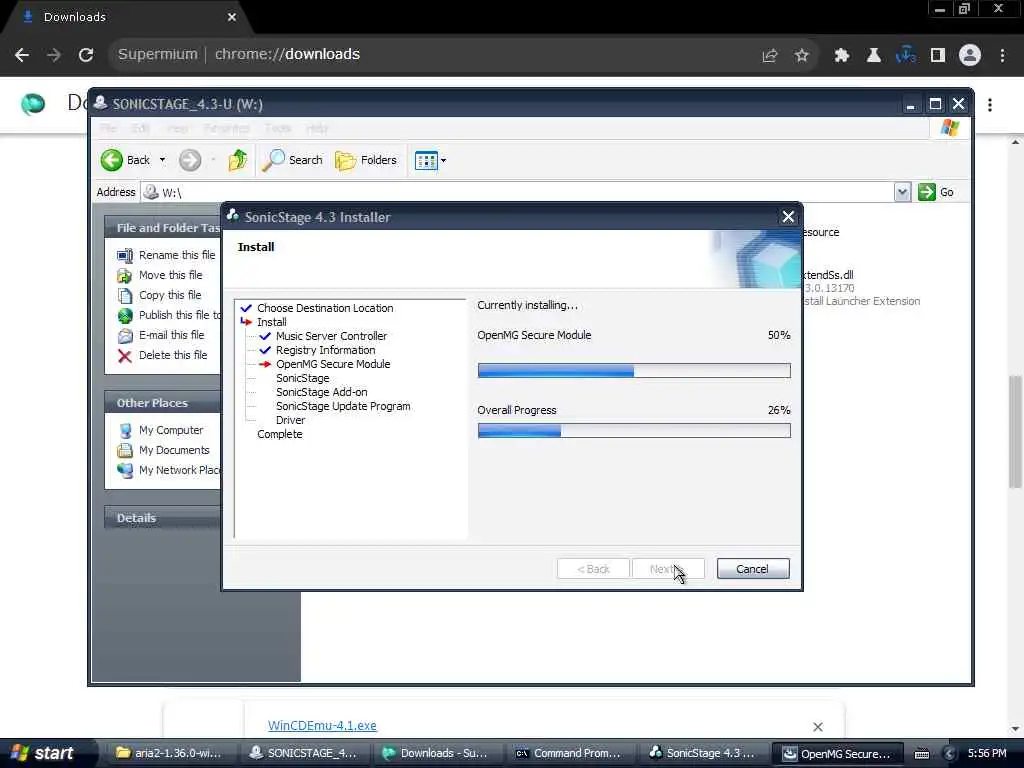Click the browser back arrow

[22, 55]
